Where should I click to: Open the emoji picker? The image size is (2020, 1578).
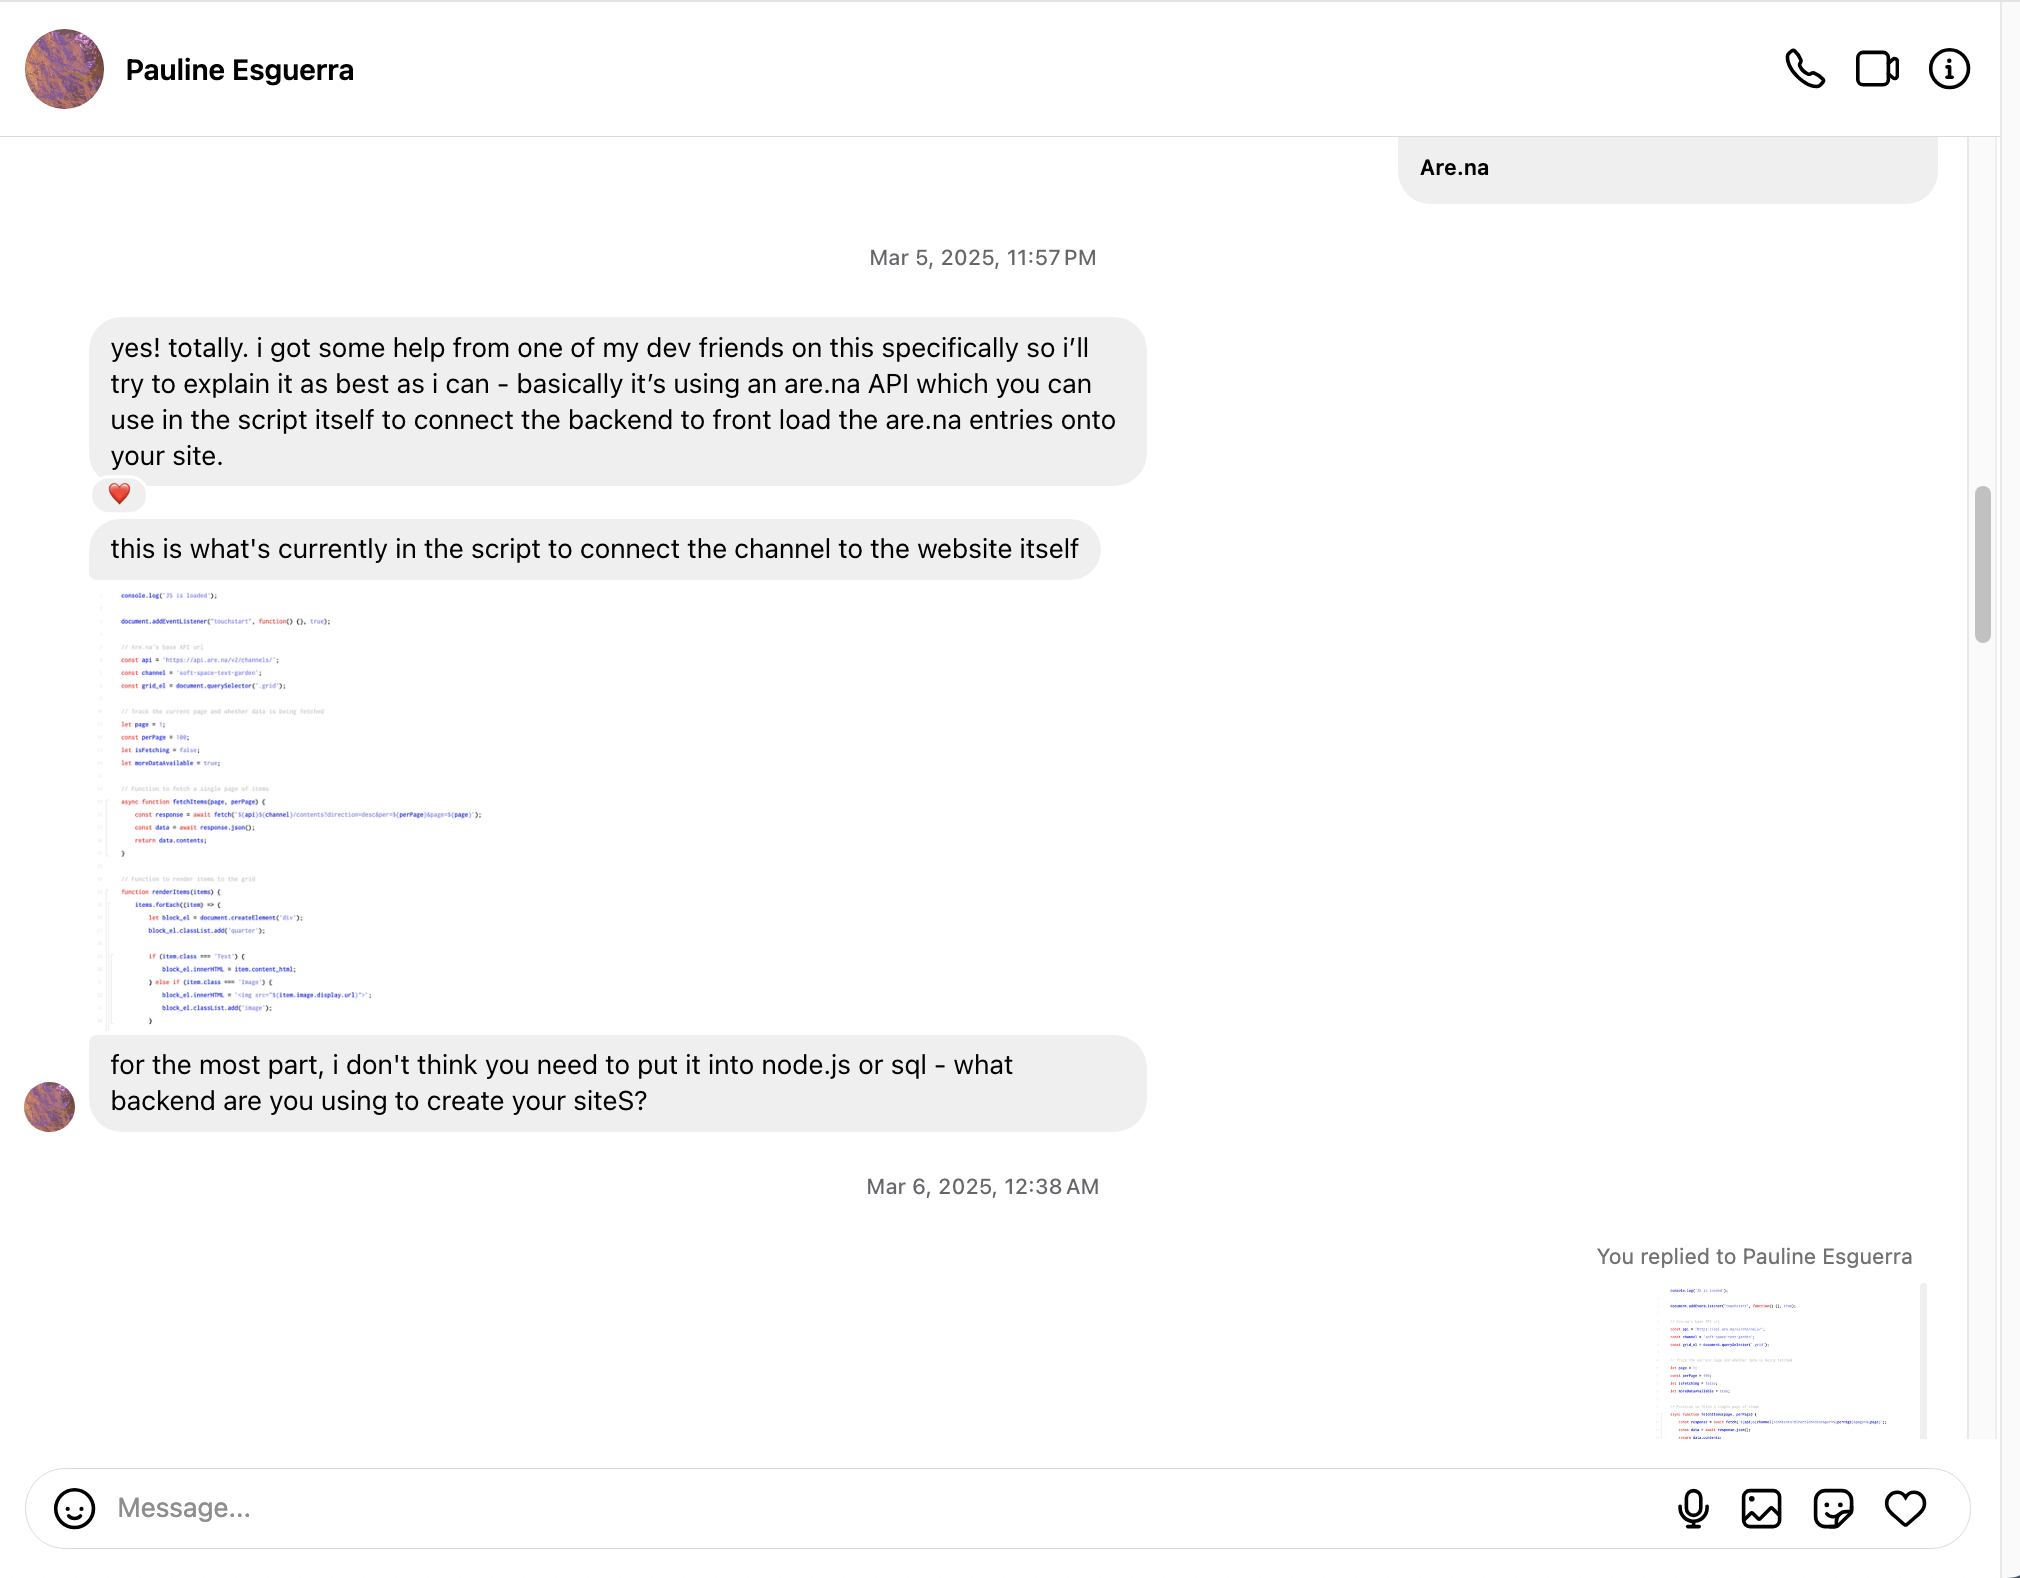(x=74, y=1508)
